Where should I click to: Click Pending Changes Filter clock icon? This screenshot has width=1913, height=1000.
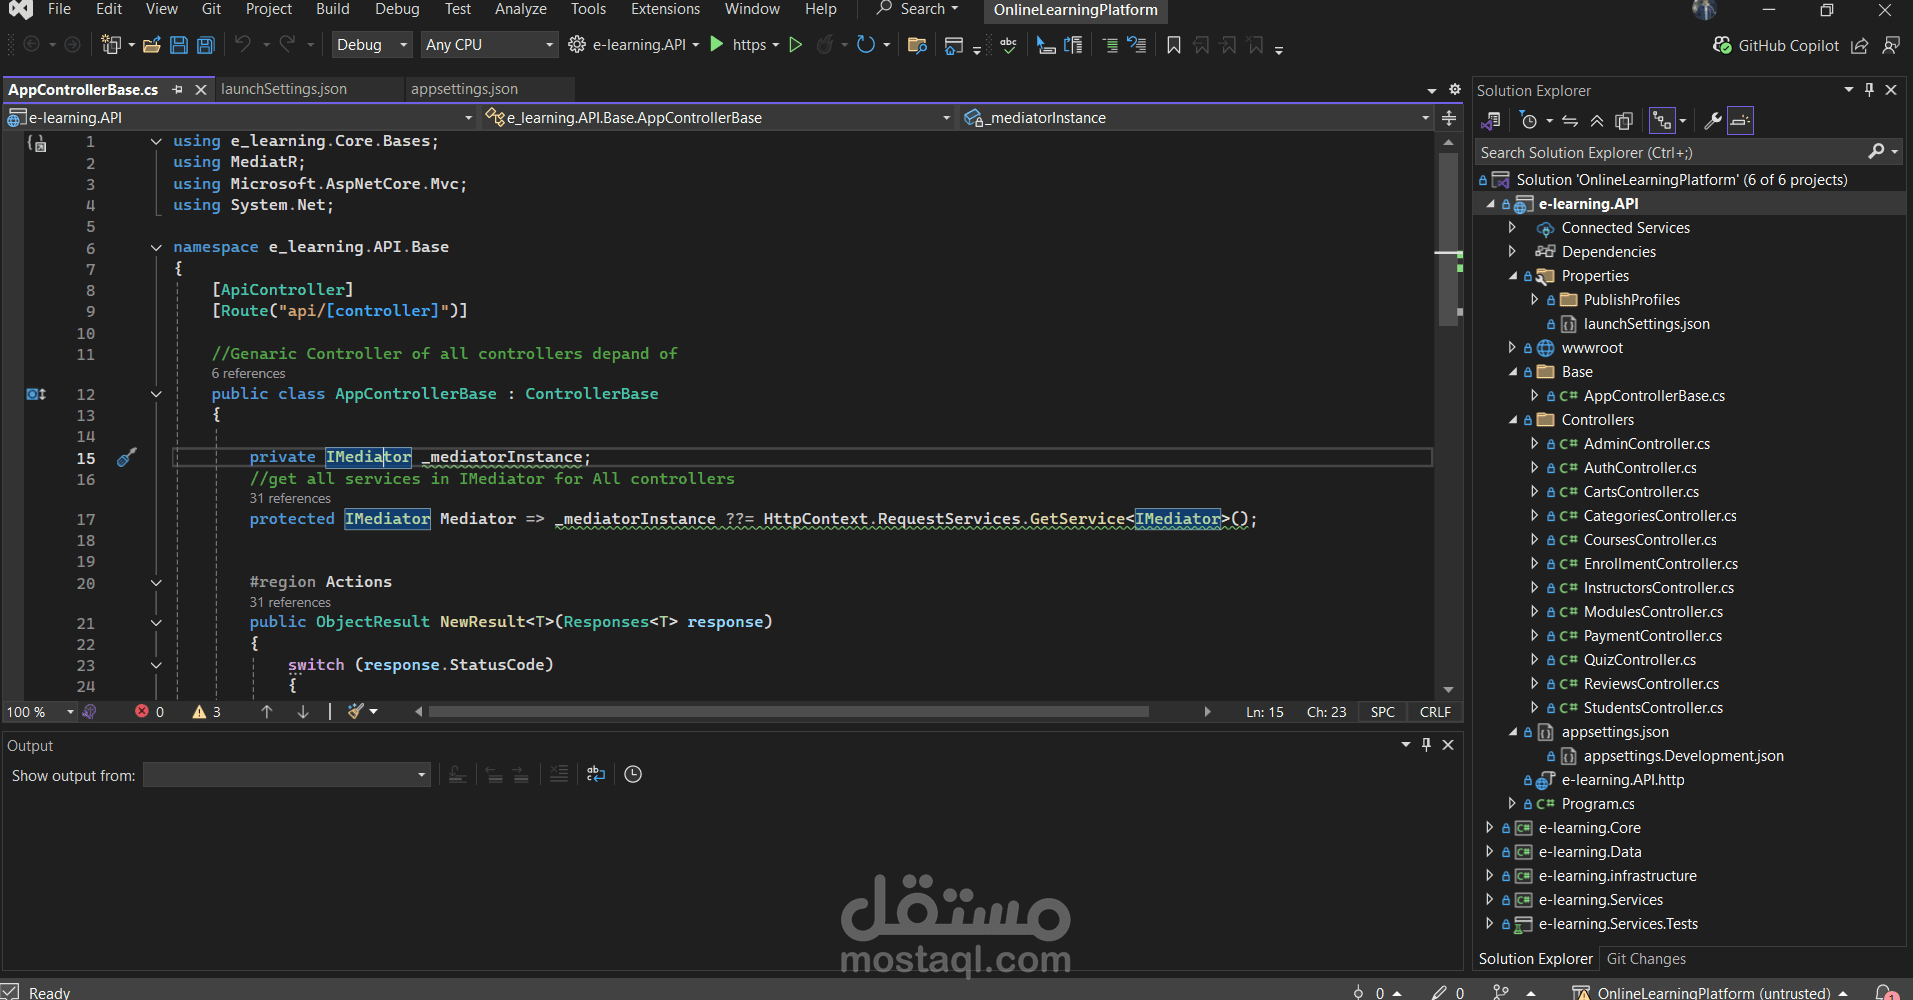1528,121
